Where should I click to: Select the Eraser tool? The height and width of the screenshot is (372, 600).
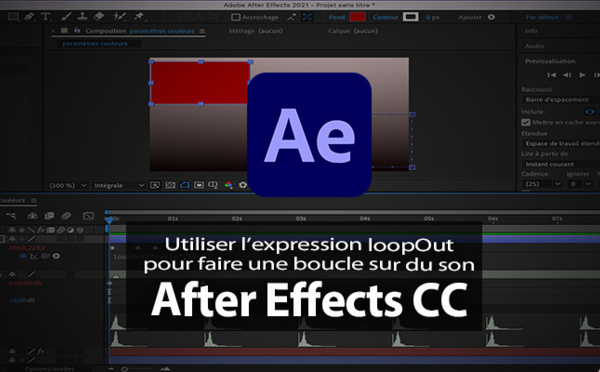(99, 17)
